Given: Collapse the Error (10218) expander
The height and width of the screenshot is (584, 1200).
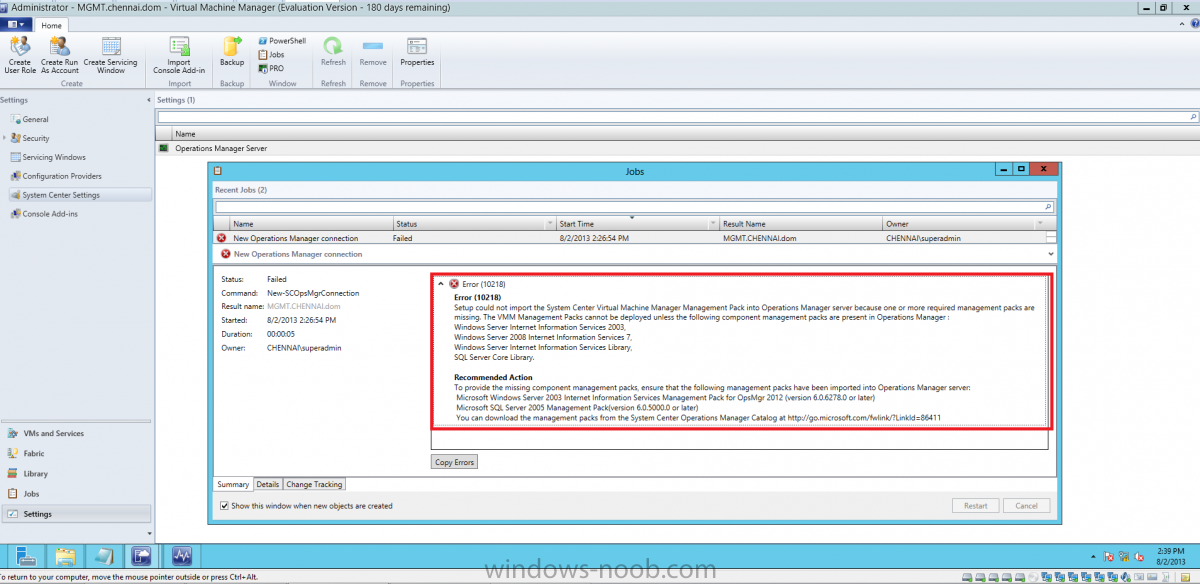Looking at the screenshot, I should [x=441, y=284].
